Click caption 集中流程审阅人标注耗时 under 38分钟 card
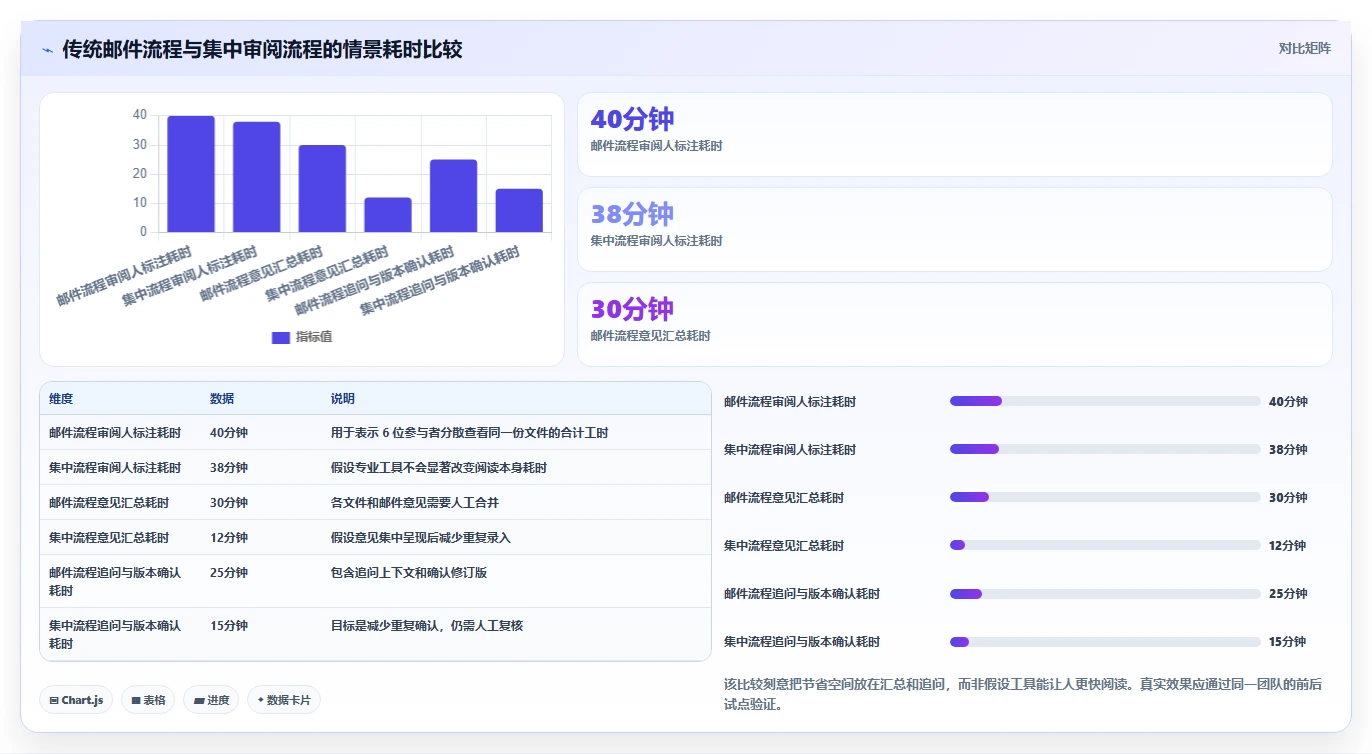This screenshot has width=1372, height=754. point(656,241)
